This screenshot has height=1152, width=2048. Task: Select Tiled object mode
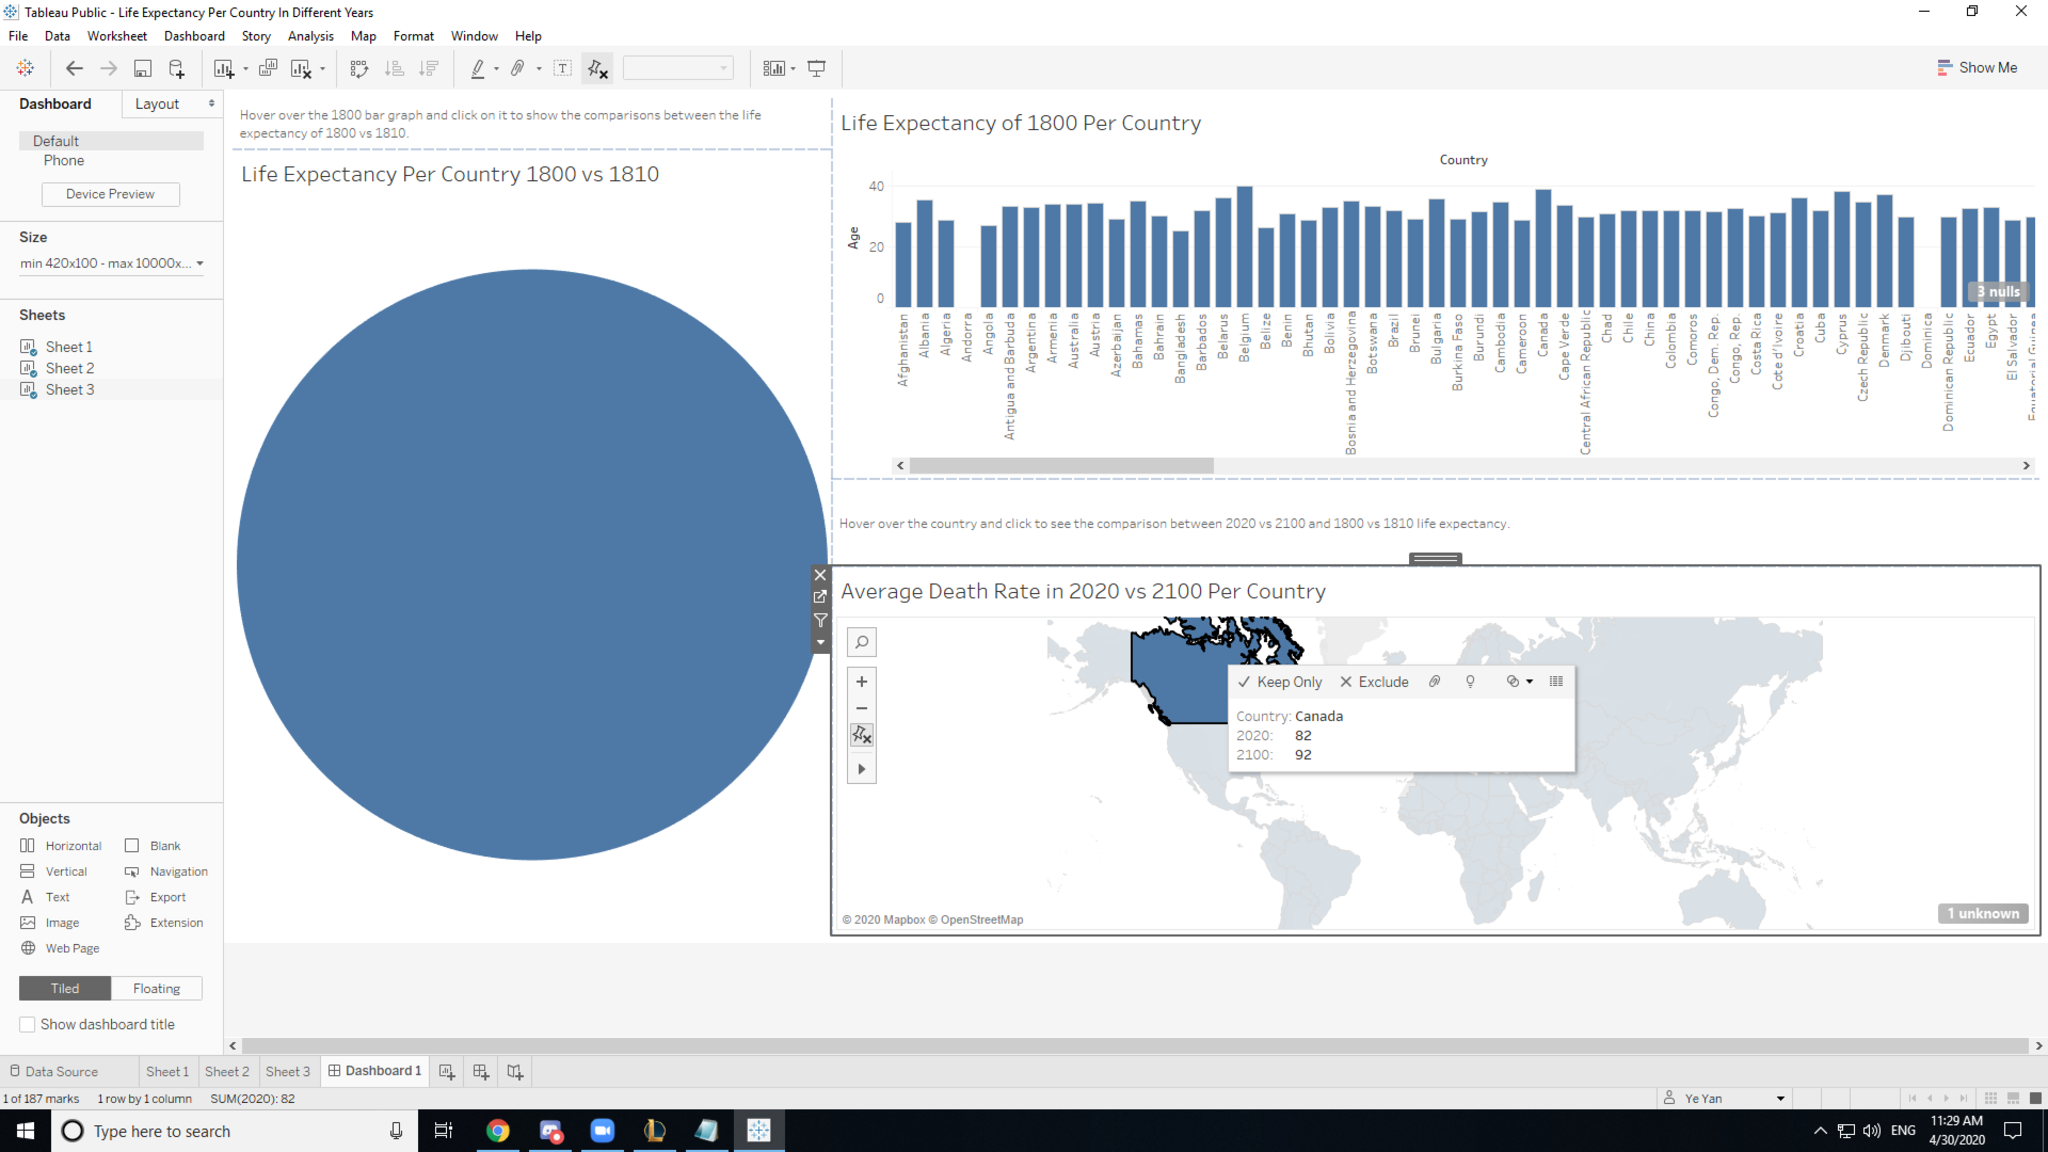point(65,988)
